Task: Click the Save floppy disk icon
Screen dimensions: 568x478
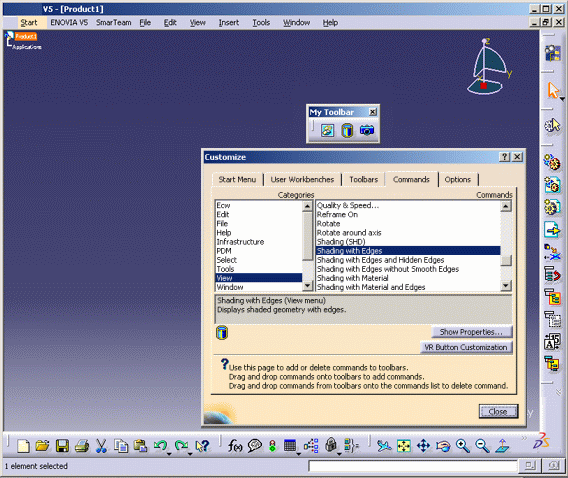Action: point(62,446)
